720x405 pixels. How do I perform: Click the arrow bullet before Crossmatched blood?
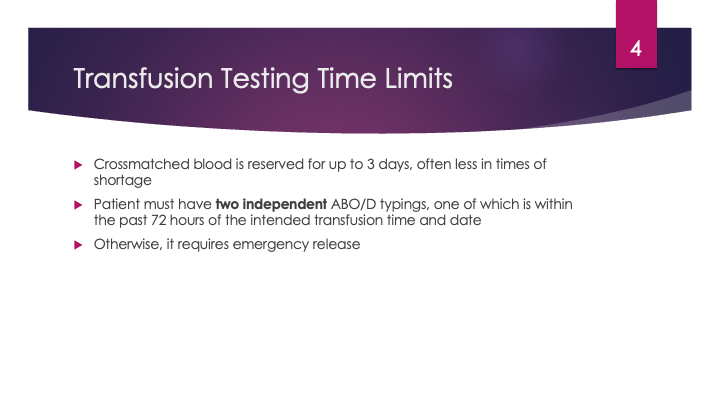point(79,164)
